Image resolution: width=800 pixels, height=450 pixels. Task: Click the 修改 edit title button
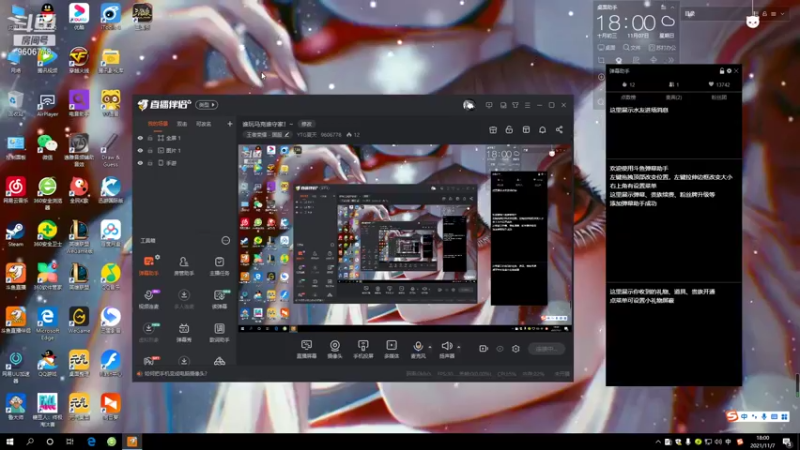306,124
